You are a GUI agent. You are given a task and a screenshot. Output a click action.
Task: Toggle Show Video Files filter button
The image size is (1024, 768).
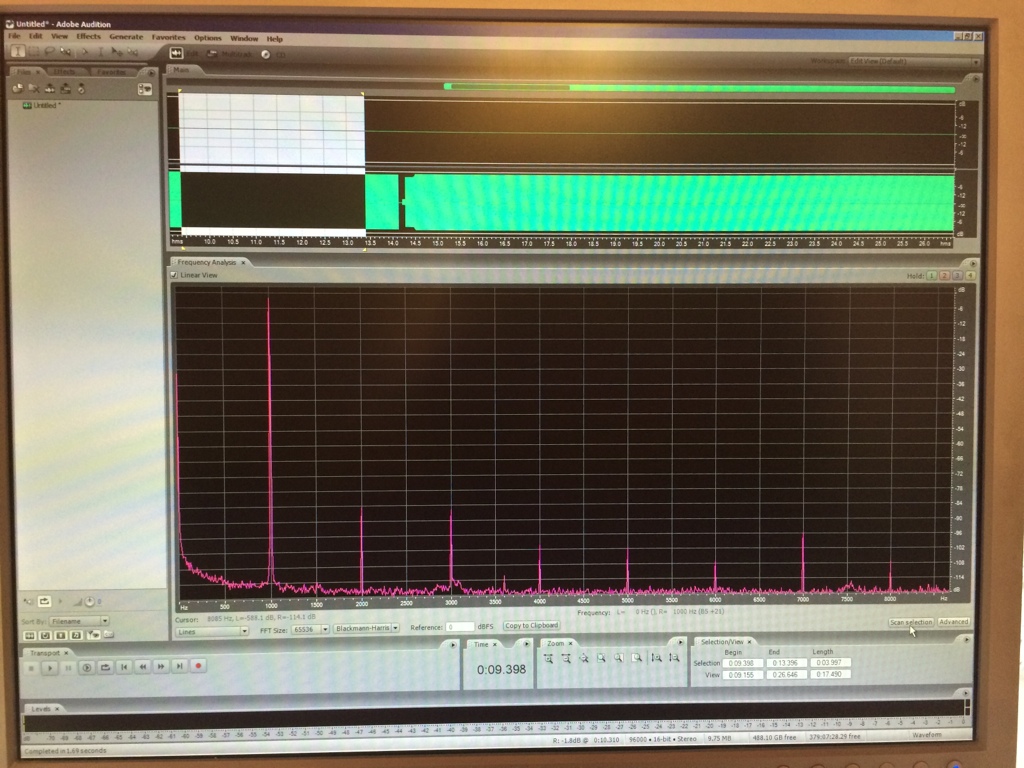coord(61,635)
